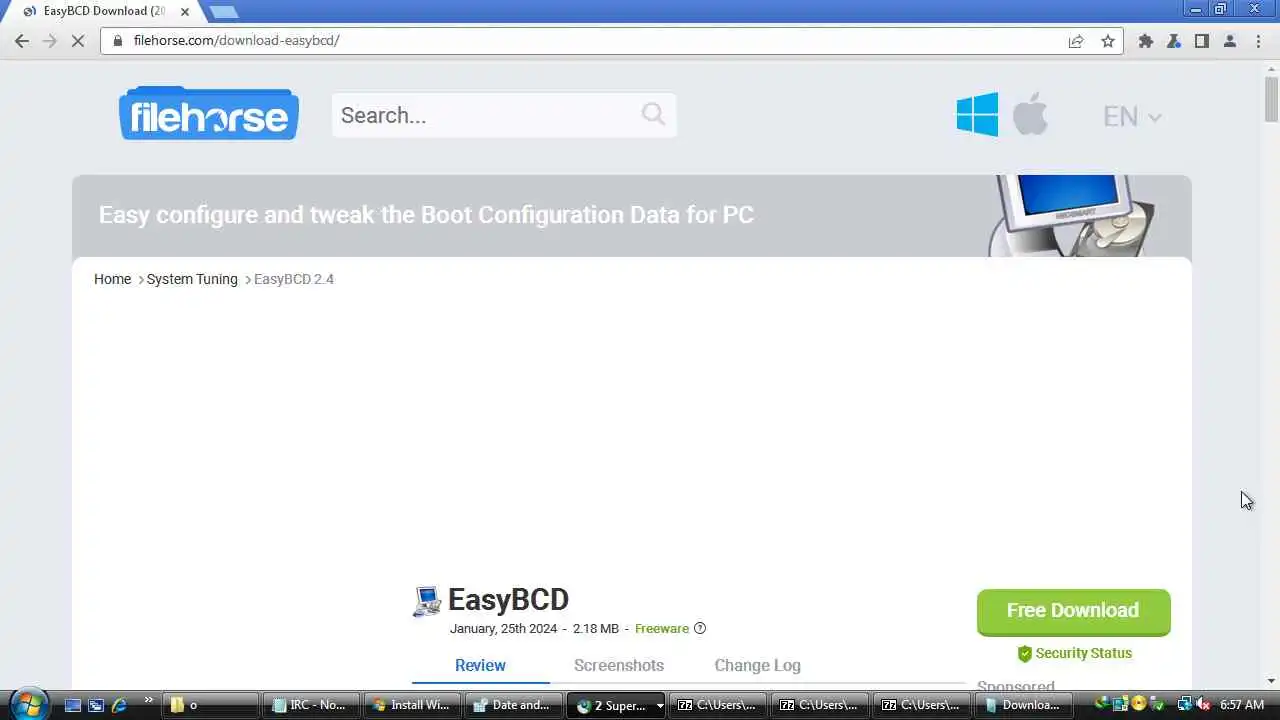Click scrollbar up arrow
This screenshot has width=1280, height=720.
(x=1271, y=67)
